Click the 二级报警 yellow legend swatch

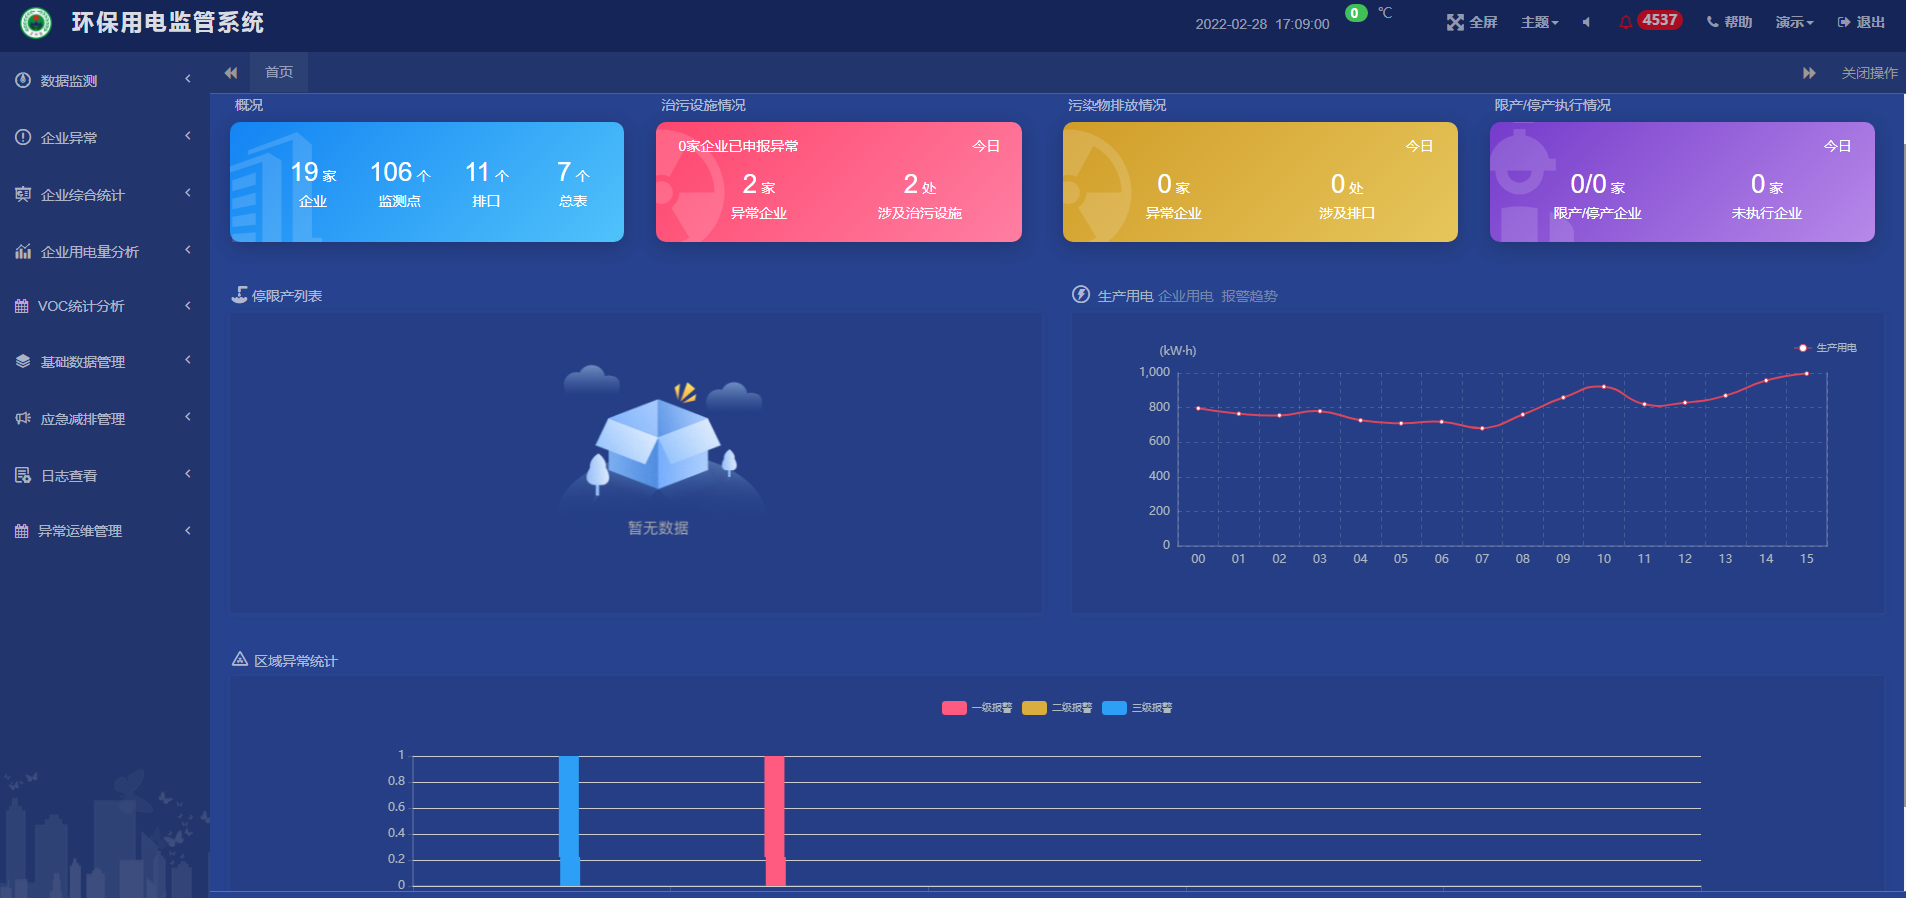point(1034,708)
